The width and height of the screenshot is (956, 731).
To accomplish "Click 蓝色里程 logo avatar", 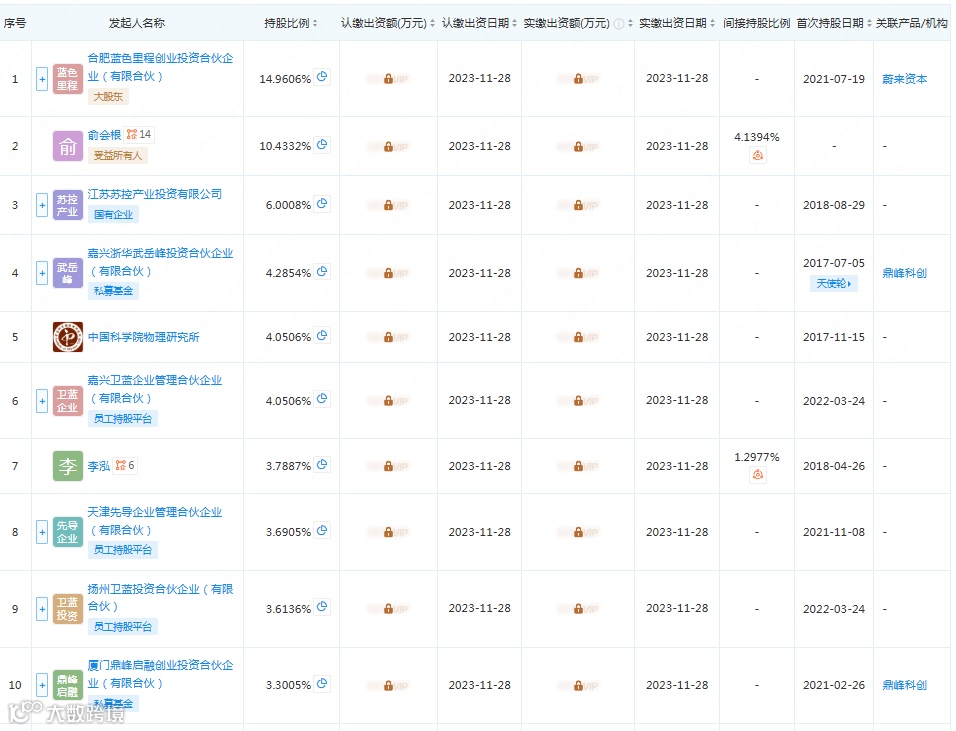I will 68,79.
